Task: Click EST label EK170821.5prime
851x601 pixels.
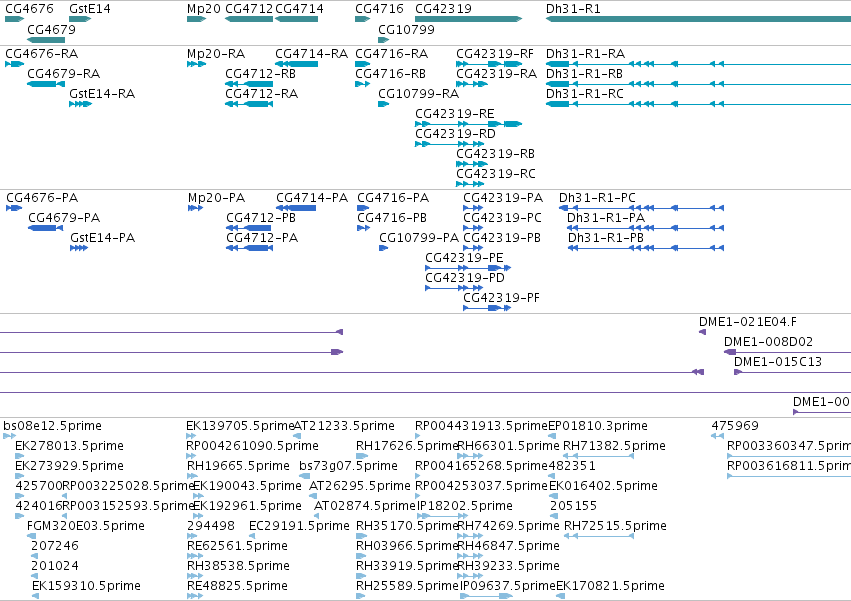Action: tap(610, 586)
